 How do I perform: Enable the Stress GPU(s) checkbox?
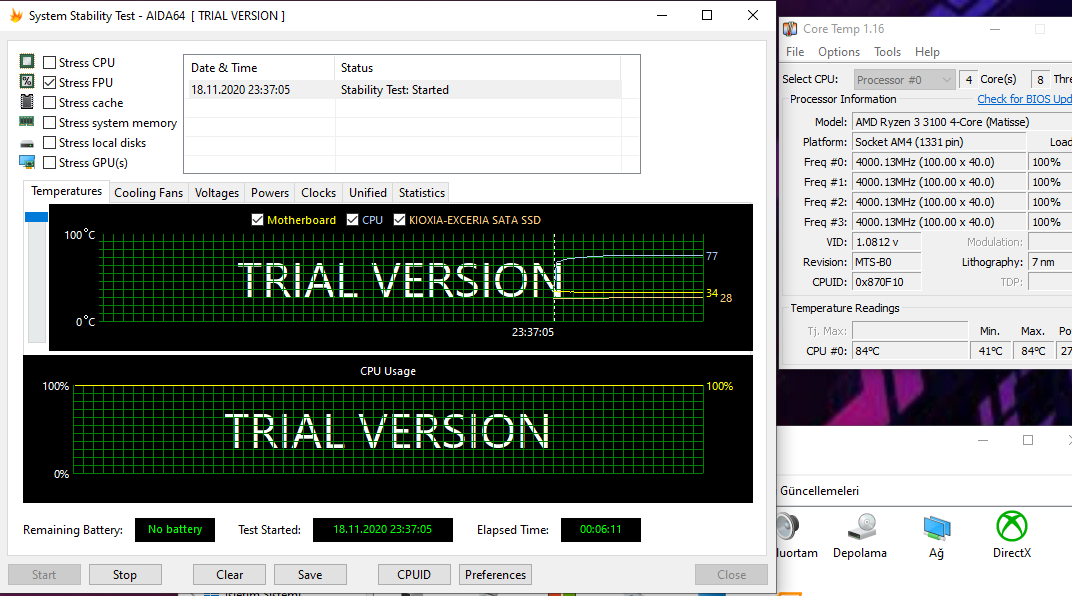tap(49, 163)
